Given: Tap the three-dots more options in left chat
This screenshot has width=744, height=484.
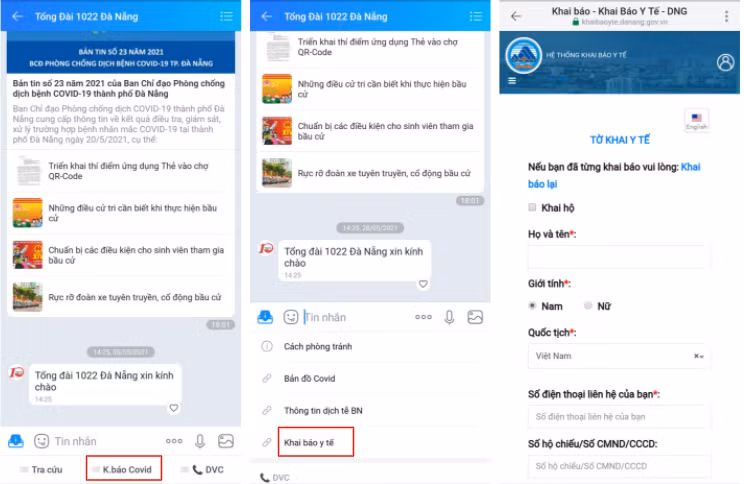Looking at the screenshot, I should point(174,440).
